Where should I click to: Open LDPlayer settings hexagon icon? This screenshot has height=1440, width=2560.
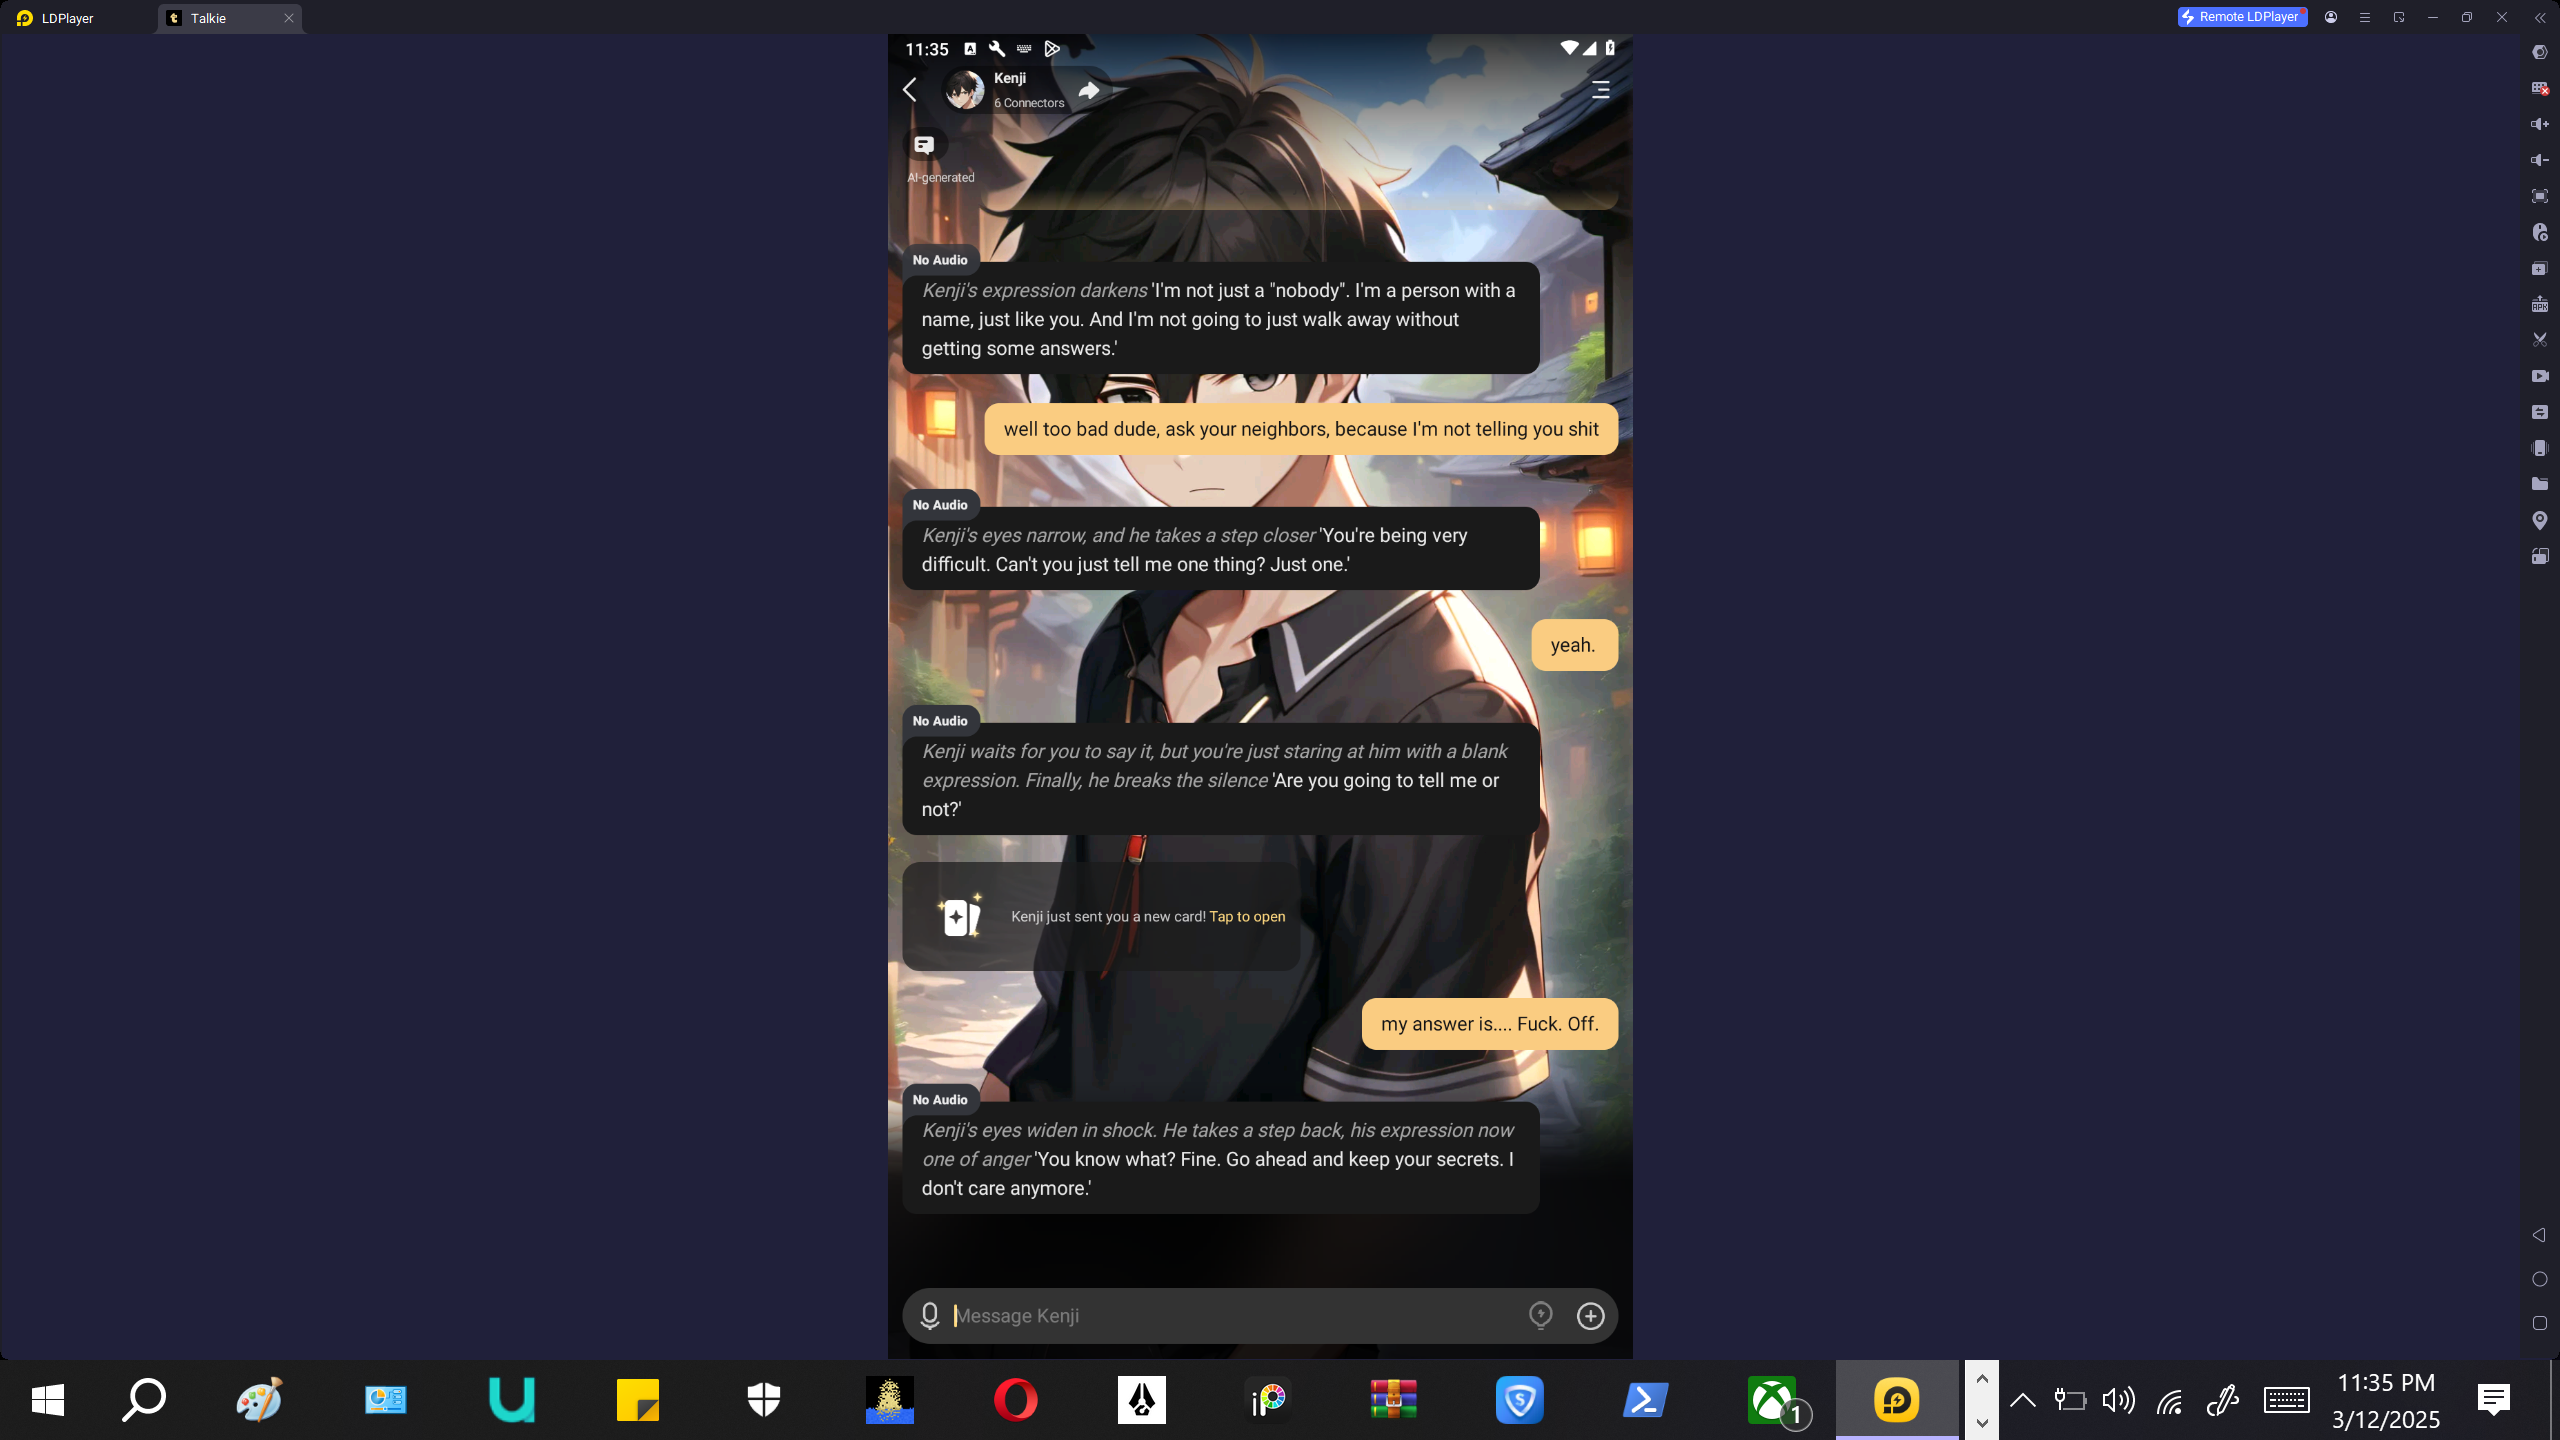pyautogui.click(x=2540, y=52)
